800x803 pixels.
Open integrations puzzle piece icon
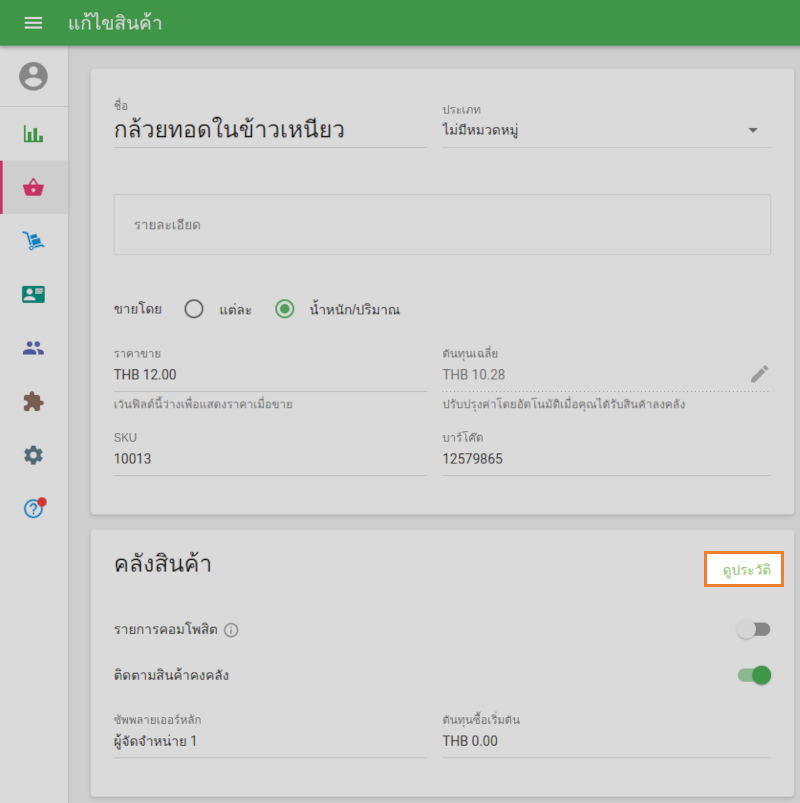coord(33,402)
